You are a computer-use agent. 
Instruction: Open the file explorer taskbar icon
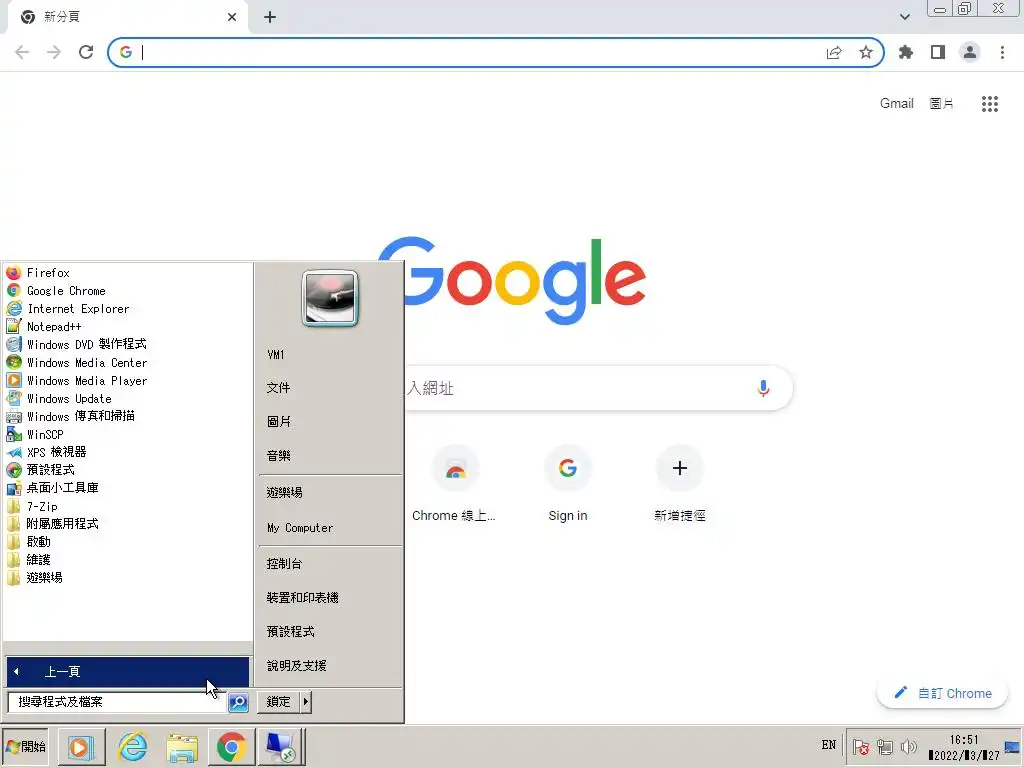pos(182,748)
